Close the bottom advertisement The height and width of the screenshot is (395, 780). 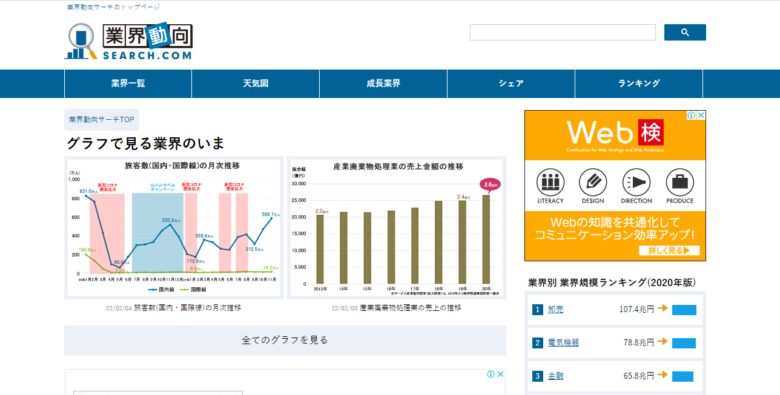pyautogui.click(x=500, y=374)
